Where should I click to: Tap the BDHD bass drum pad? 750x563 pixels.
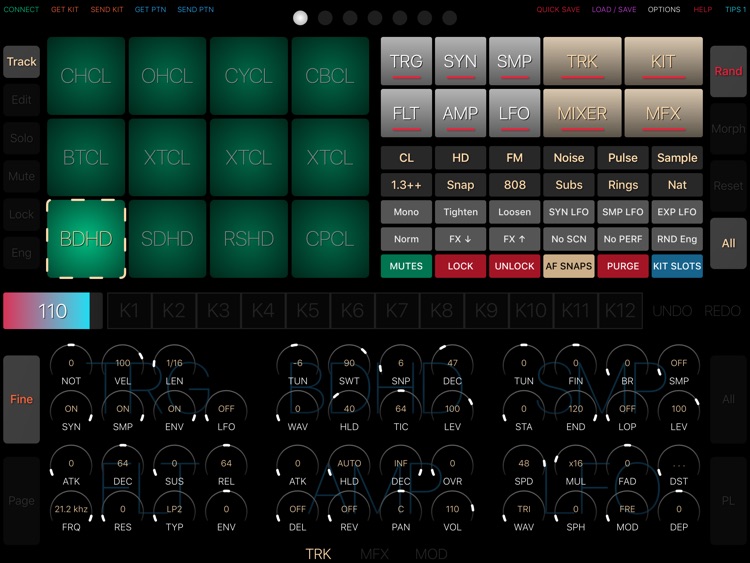pyautogui.click(x=86, y=239)
